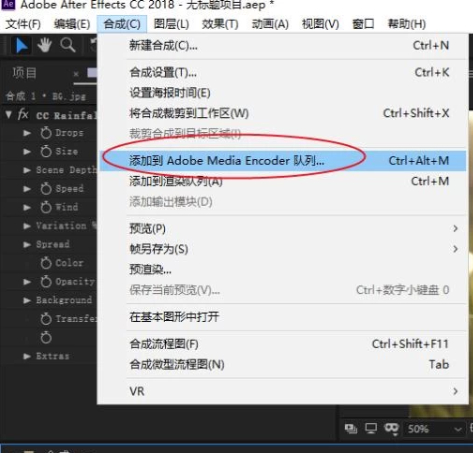
Task: Click the primary viewer icon beside monitor
Action: [x=351, y=428]
